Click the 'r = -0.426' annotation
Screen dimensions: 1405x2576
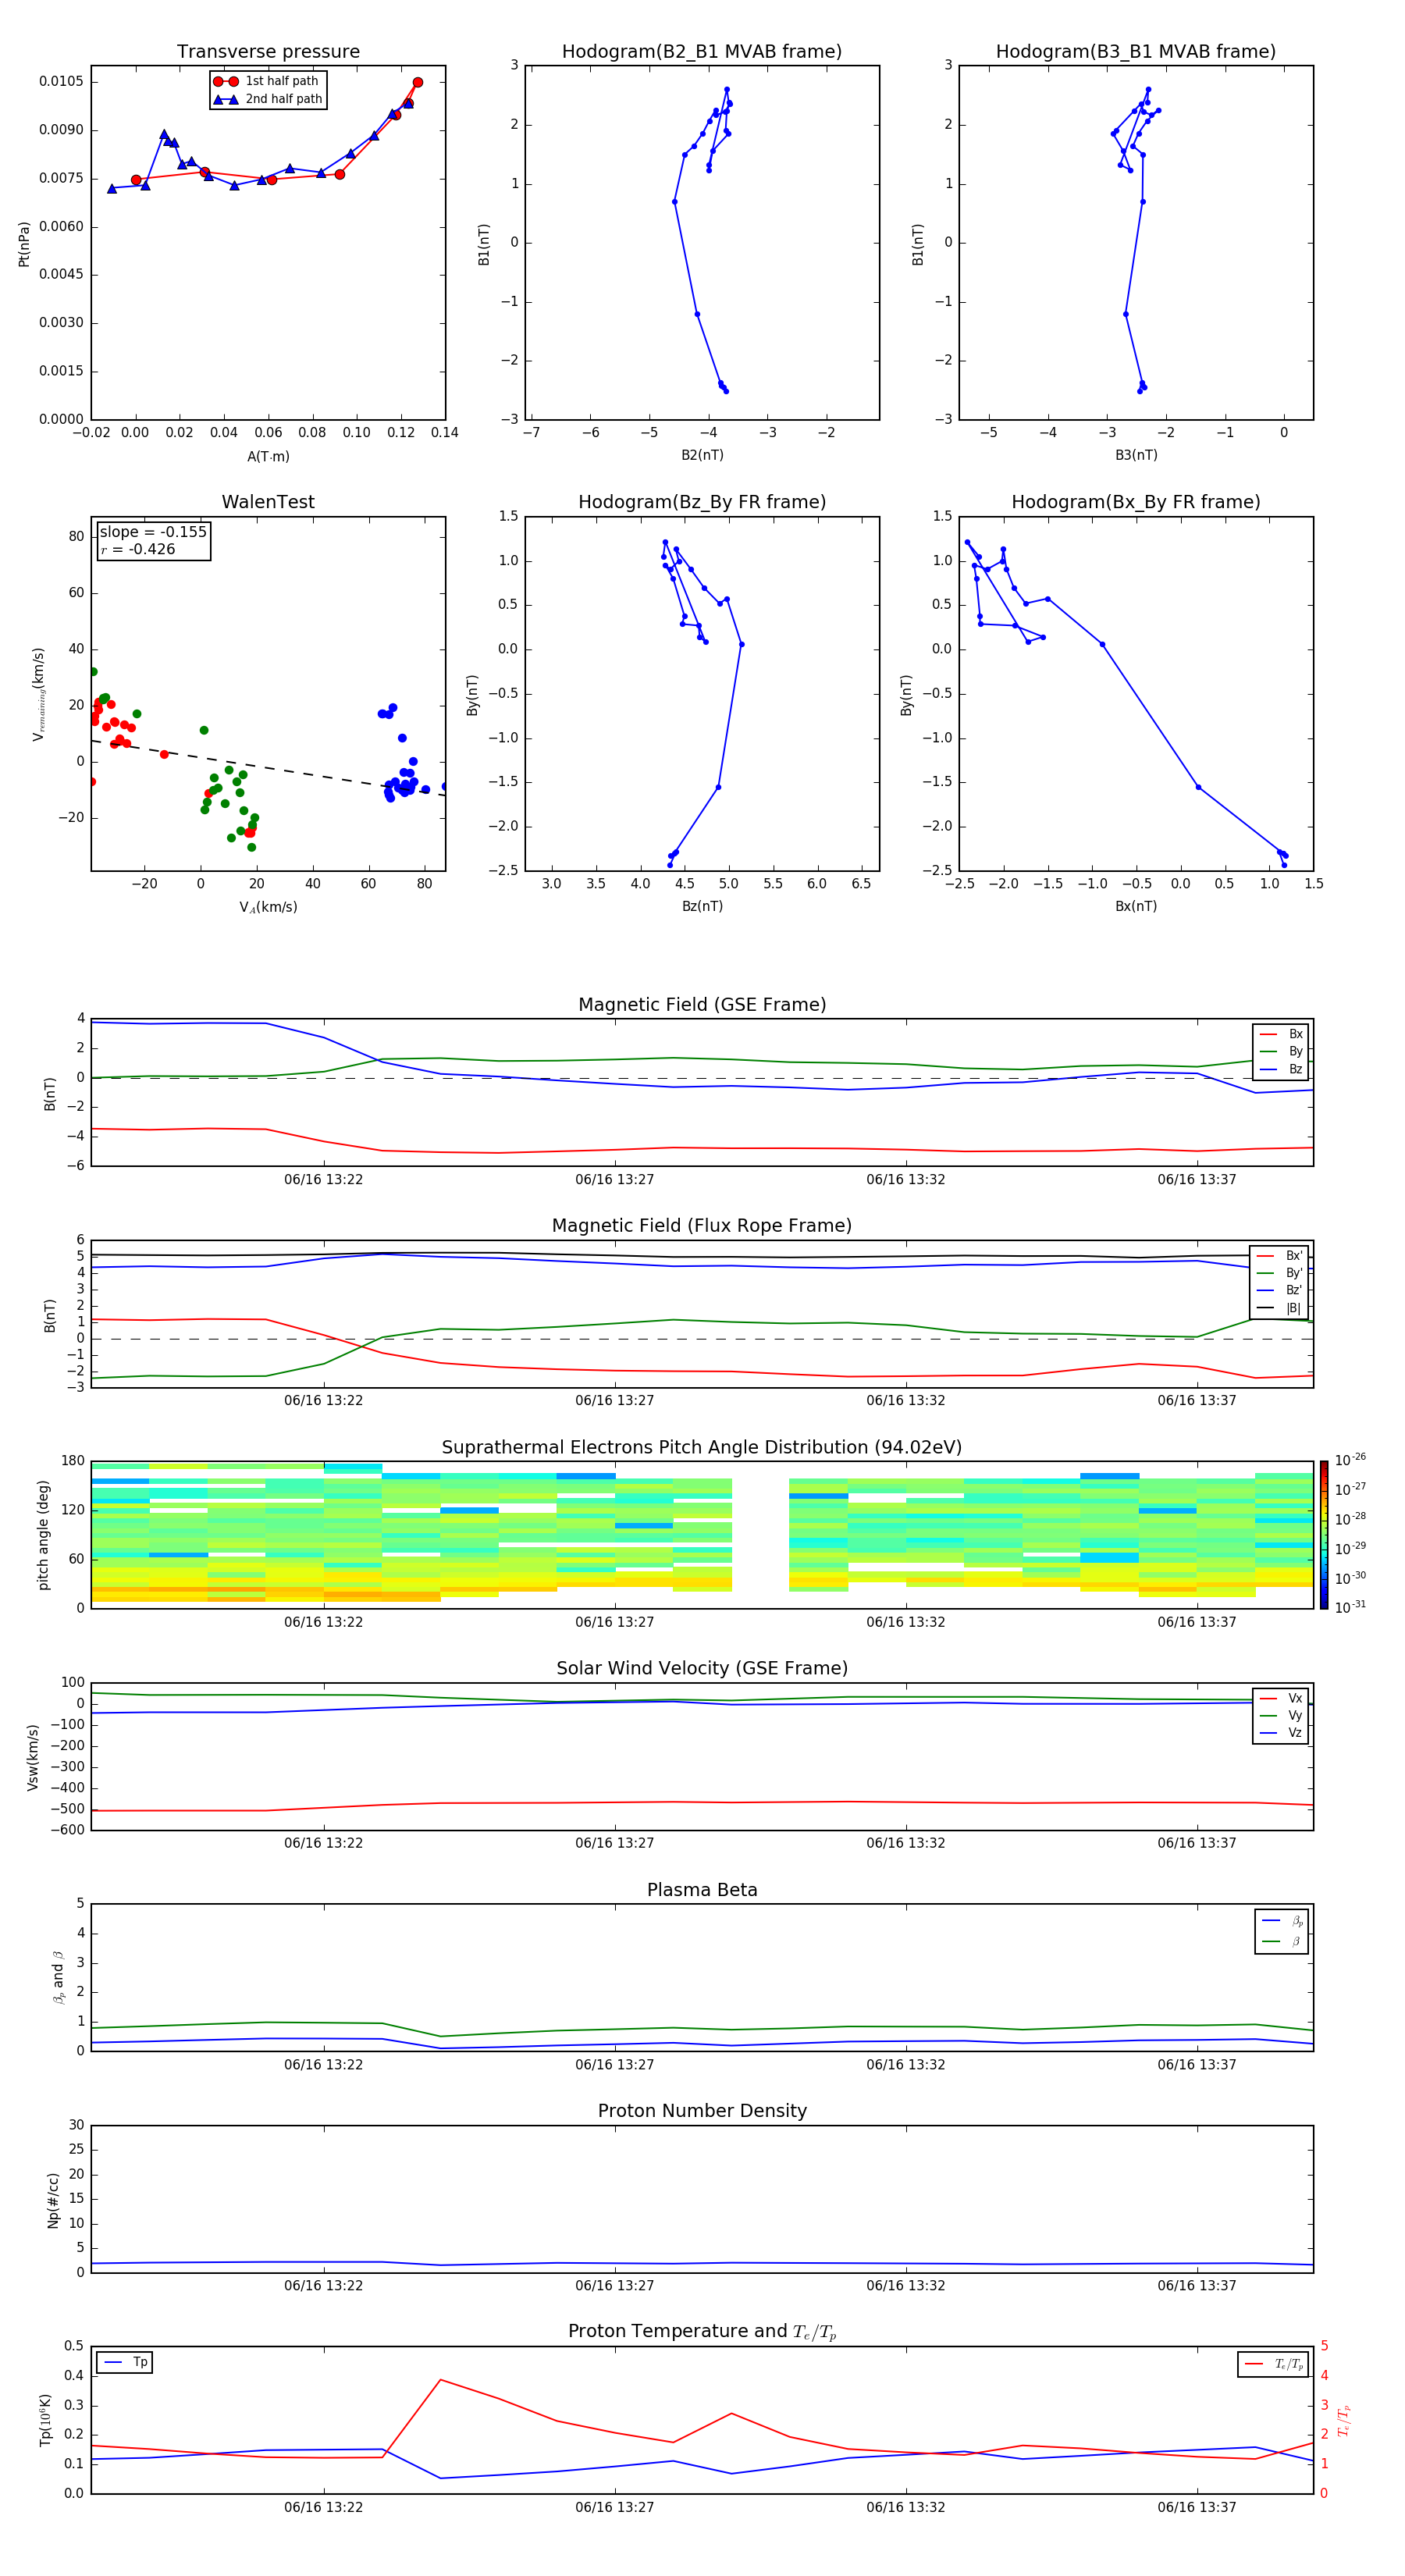pos(138,549)
